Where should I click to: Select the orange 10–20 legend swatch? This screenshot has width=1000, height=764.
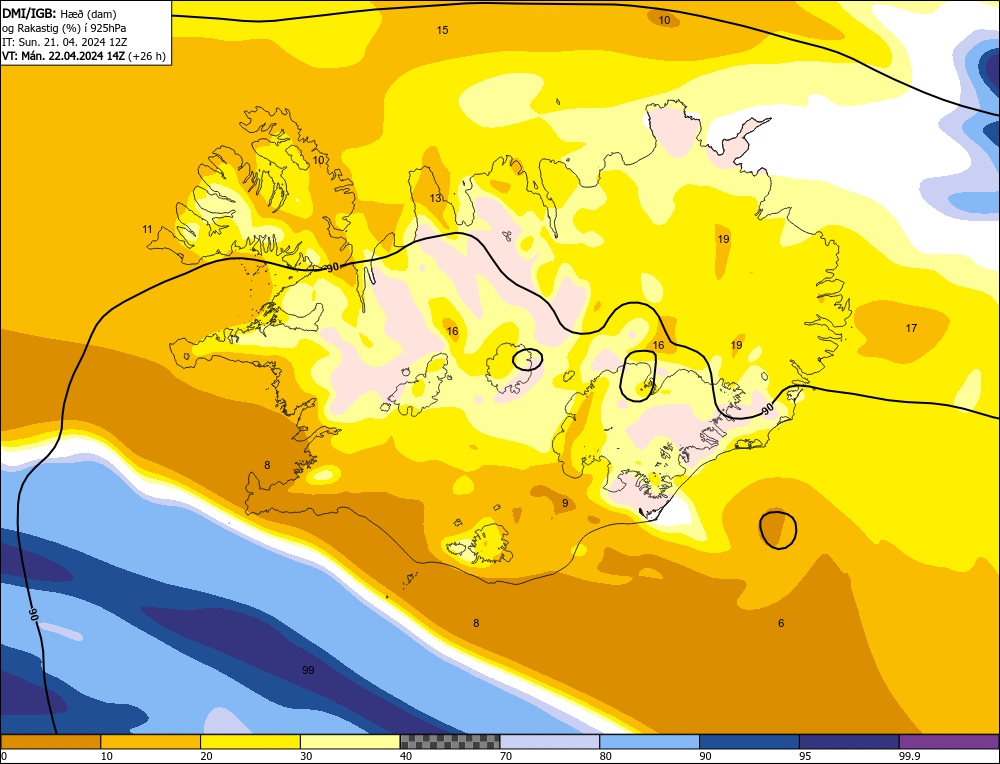[151, 741]
